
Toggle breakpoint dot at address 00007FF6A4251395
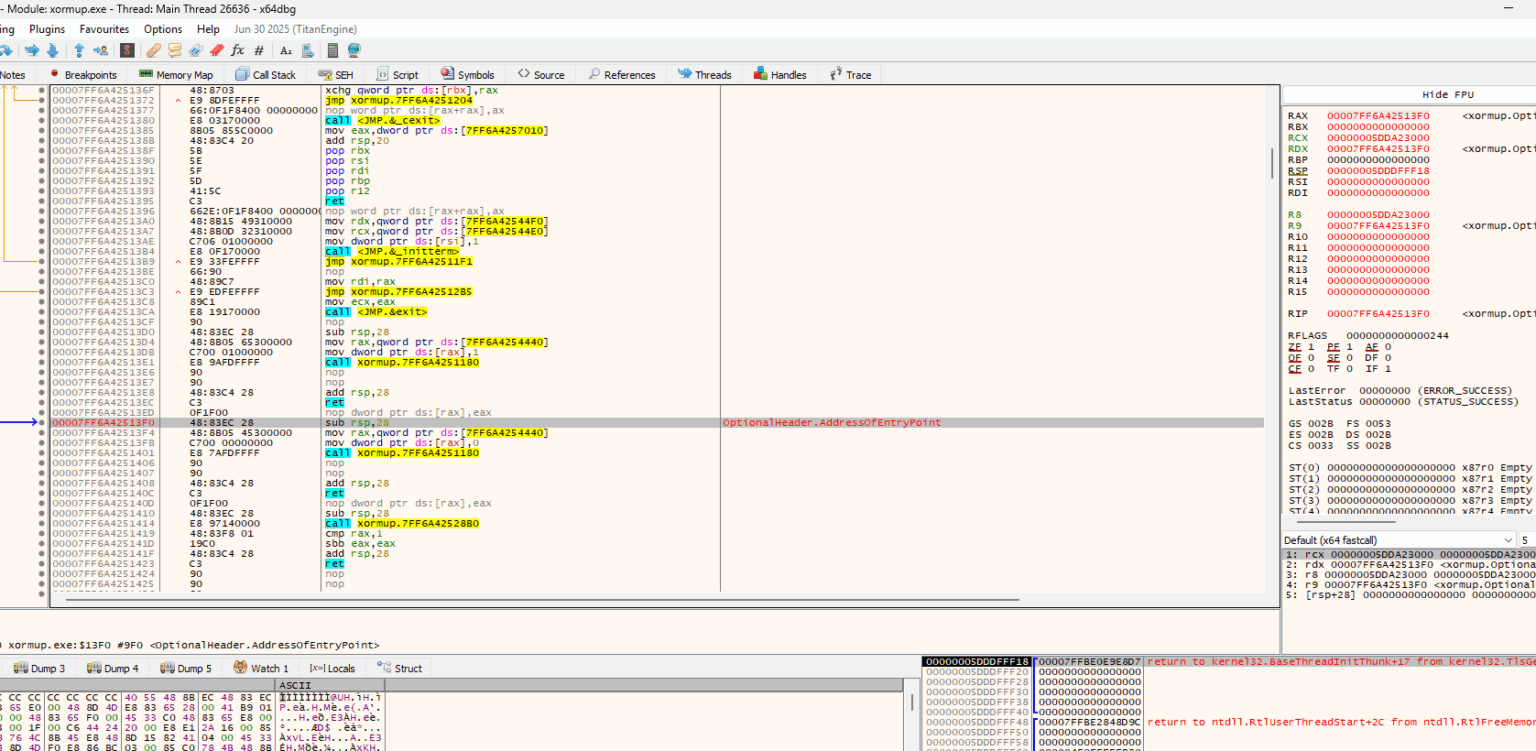[42, 201]
